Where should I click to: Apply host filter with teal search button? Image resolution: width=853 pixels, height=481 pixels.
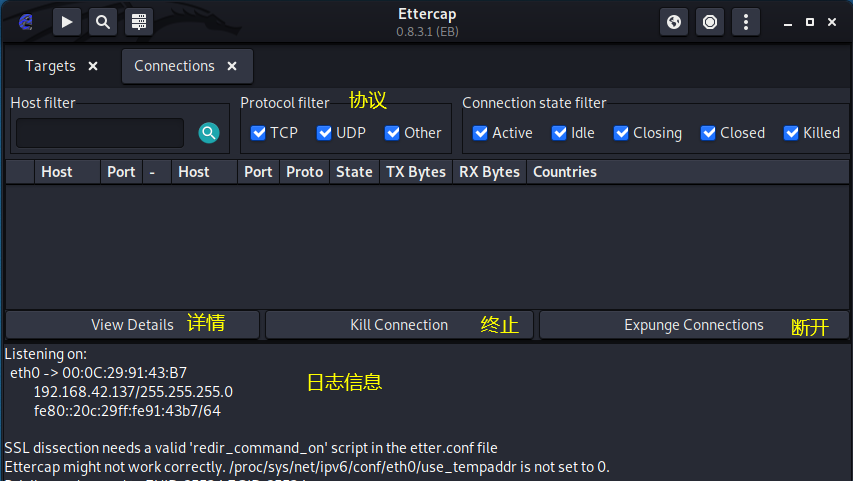pyautogui.click(x=209, y=133)
